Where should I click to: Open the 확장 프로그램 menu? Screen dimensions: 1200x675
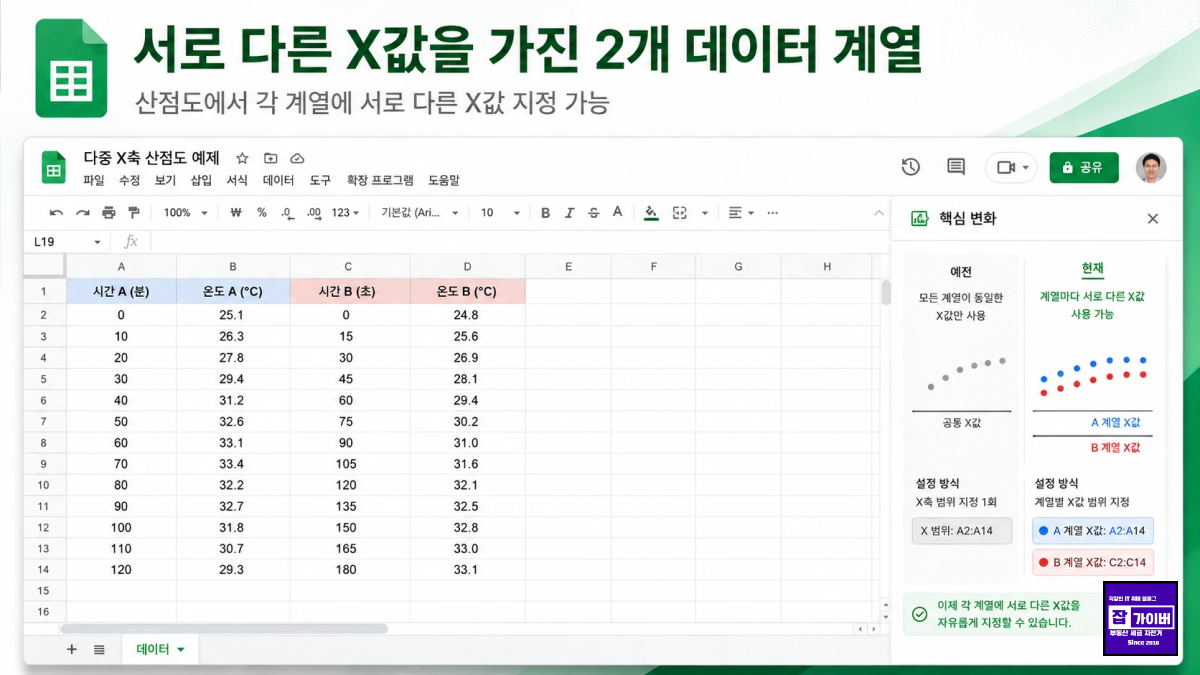click(x=380, y=181)
